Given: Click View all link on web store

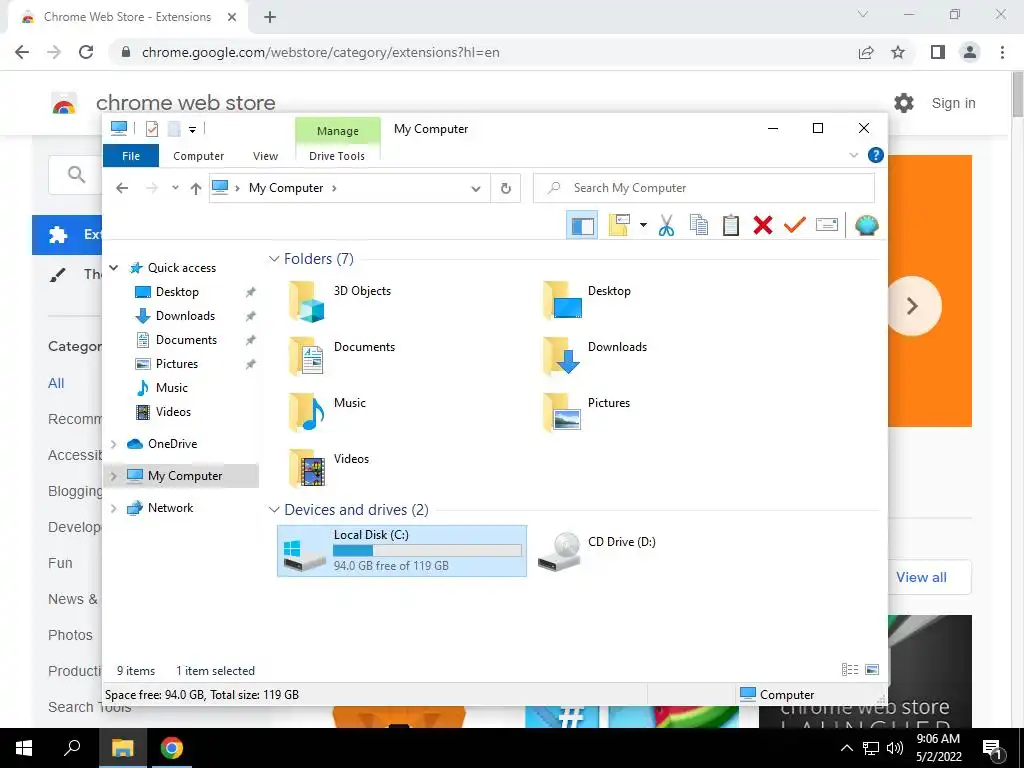Looking at the screenshot, I should point(921,577).
